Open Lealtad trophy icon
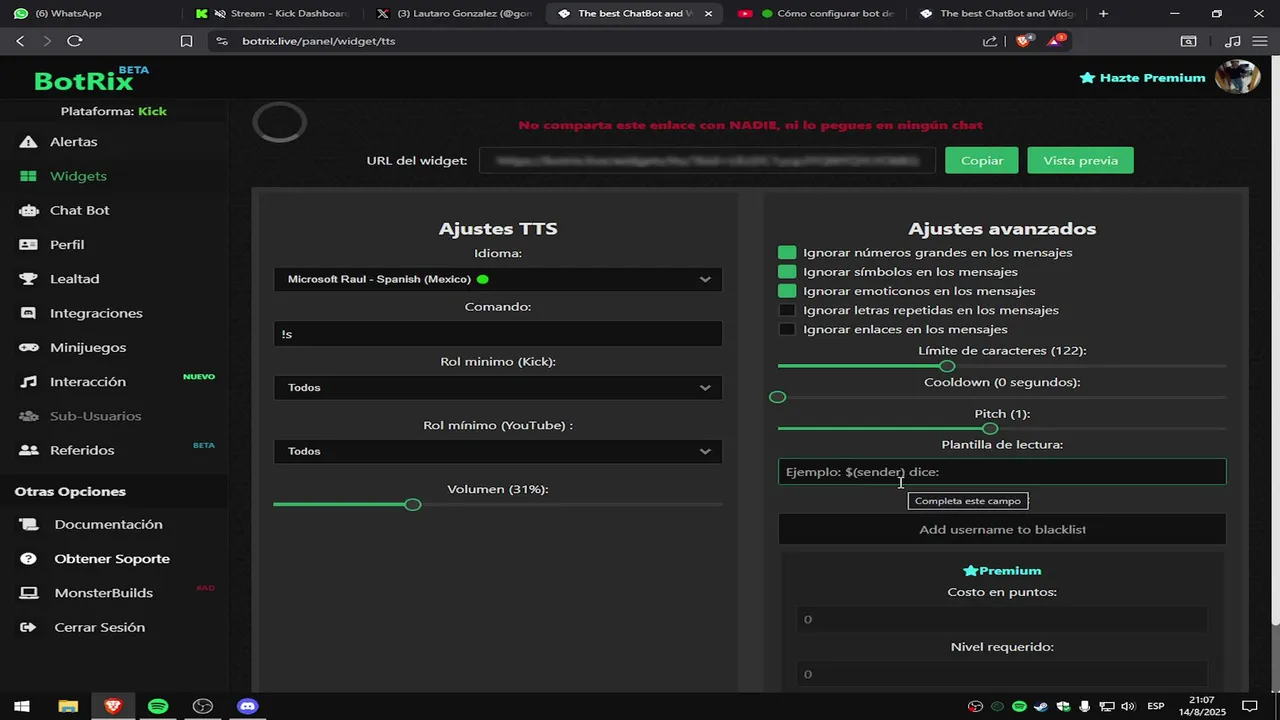The height and width of the screenshot is (720, 1280). click(x=29, y=279)
